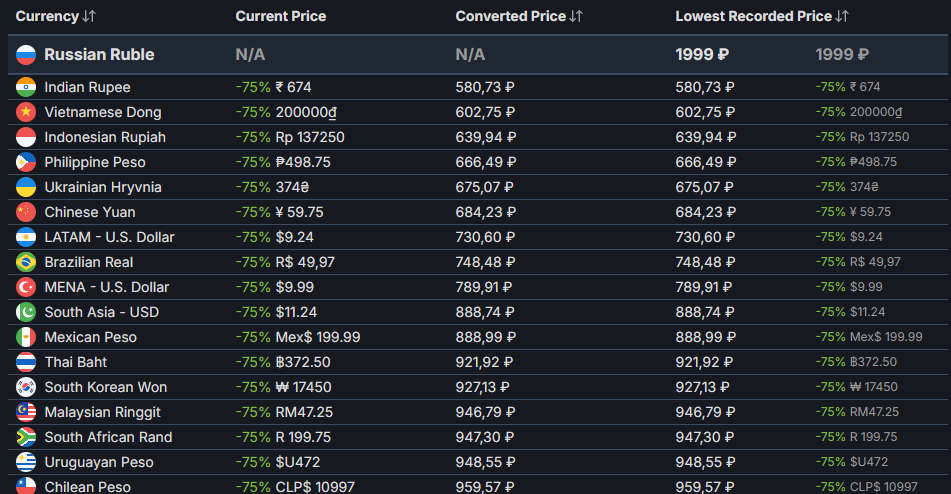Click current price RM47.25

pyautogui.click(x=304, y=412)
